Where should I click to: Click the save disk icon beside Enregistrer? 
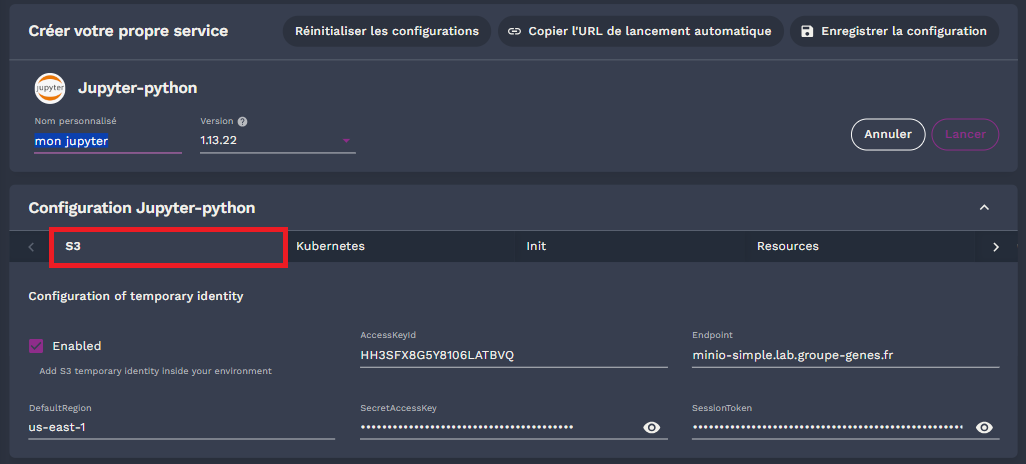(807, 31)
